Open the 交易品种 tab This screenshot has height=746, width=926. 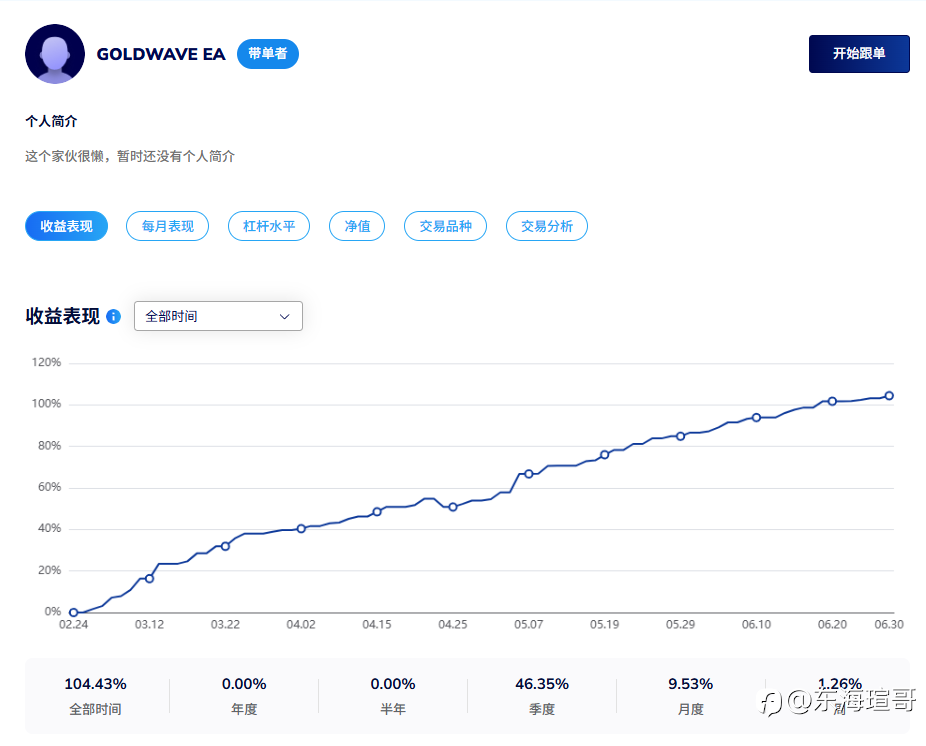(x=445, y=226)
